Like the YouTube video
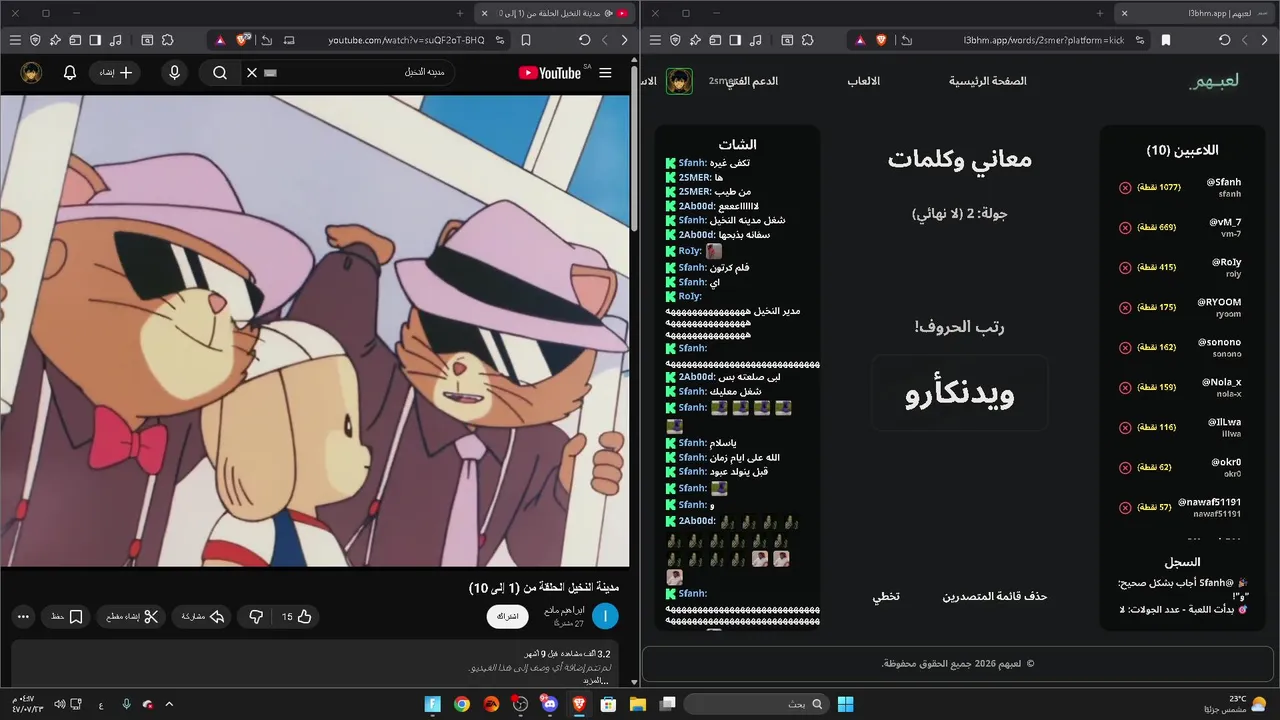This screenshot has height=720, width=1280. pos(296,617)
